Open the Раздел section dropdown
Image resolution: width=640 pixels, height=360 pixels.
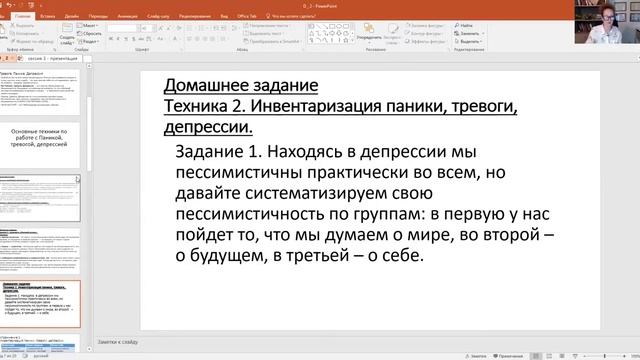[x=88, y=42]
